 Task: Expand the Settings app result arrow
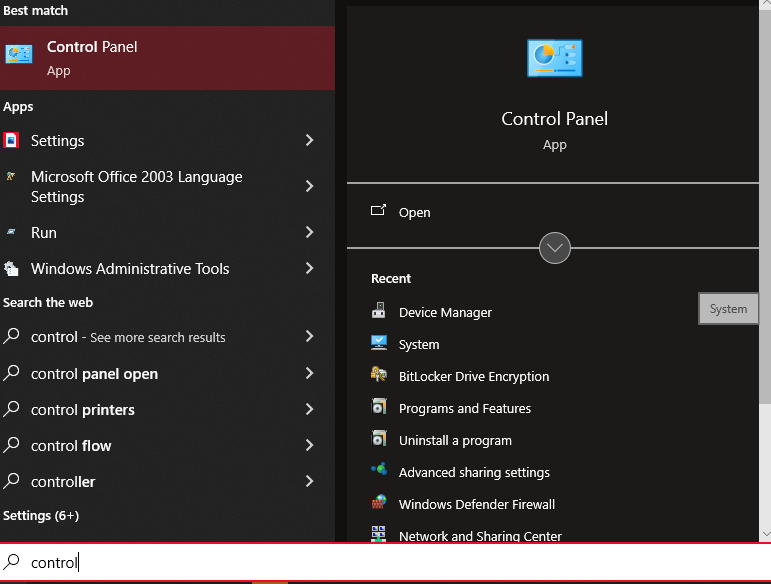(x=309, y=140)
